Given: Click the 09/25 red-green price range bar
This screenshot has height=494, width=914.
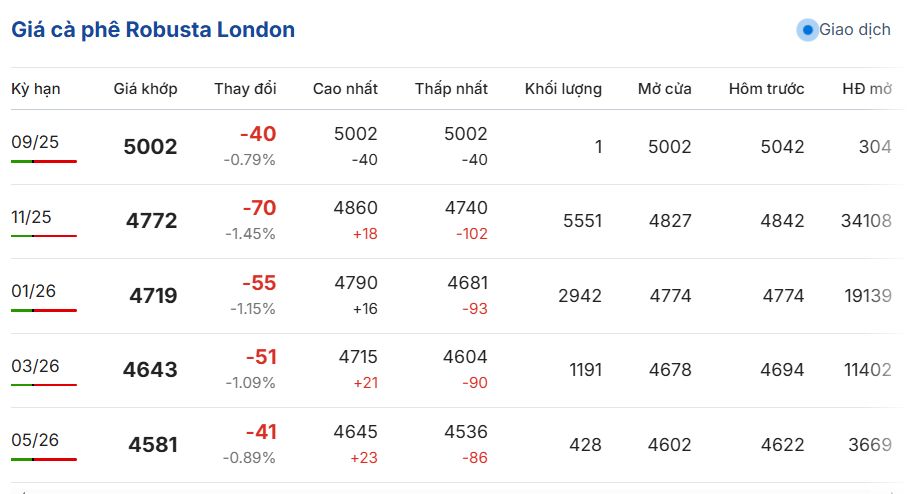Looking at the screenshot, I should click(44, 162).
